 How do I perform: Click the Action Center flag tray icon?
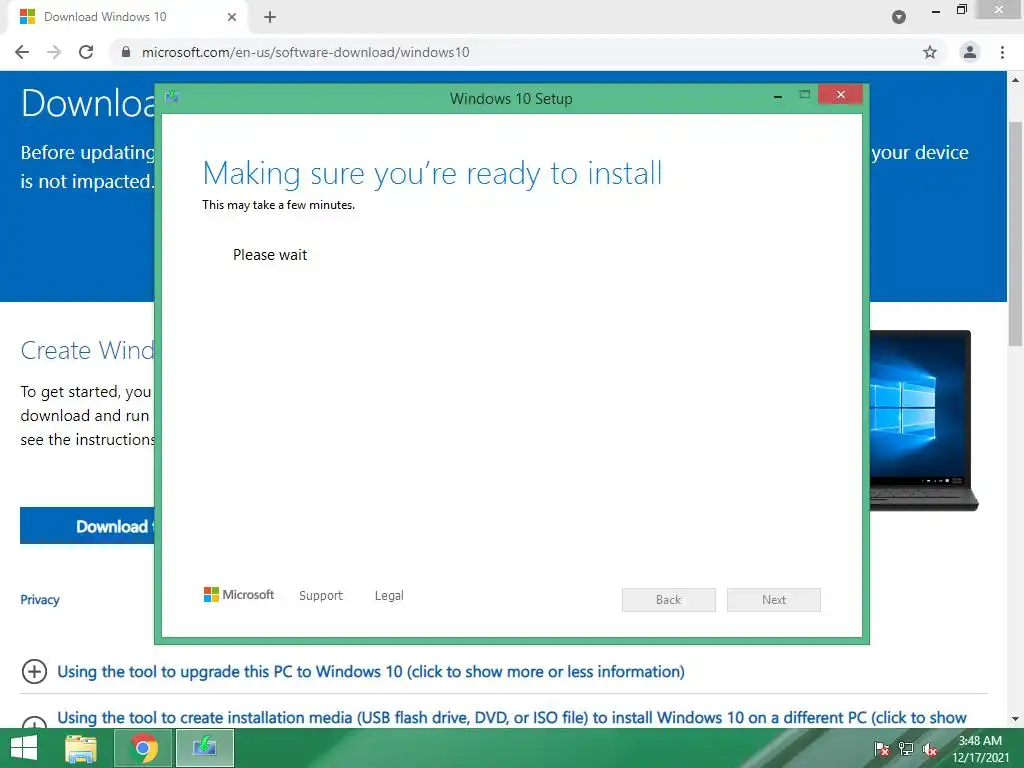(x=882, y=749)
